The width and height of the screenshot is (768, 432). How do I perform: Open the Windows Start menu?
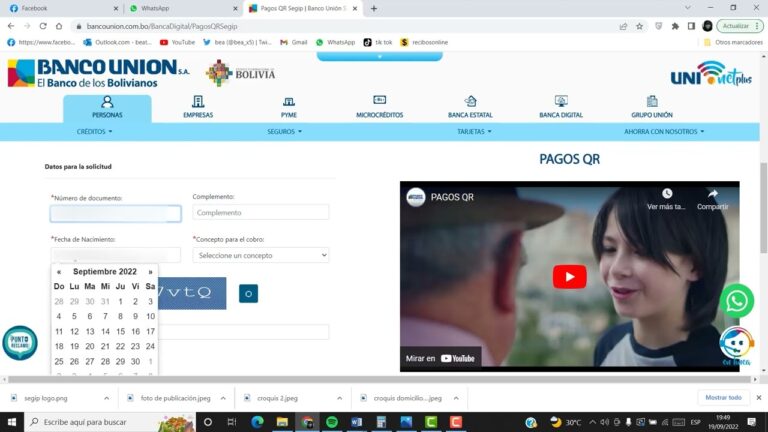(x=12, y=422)
